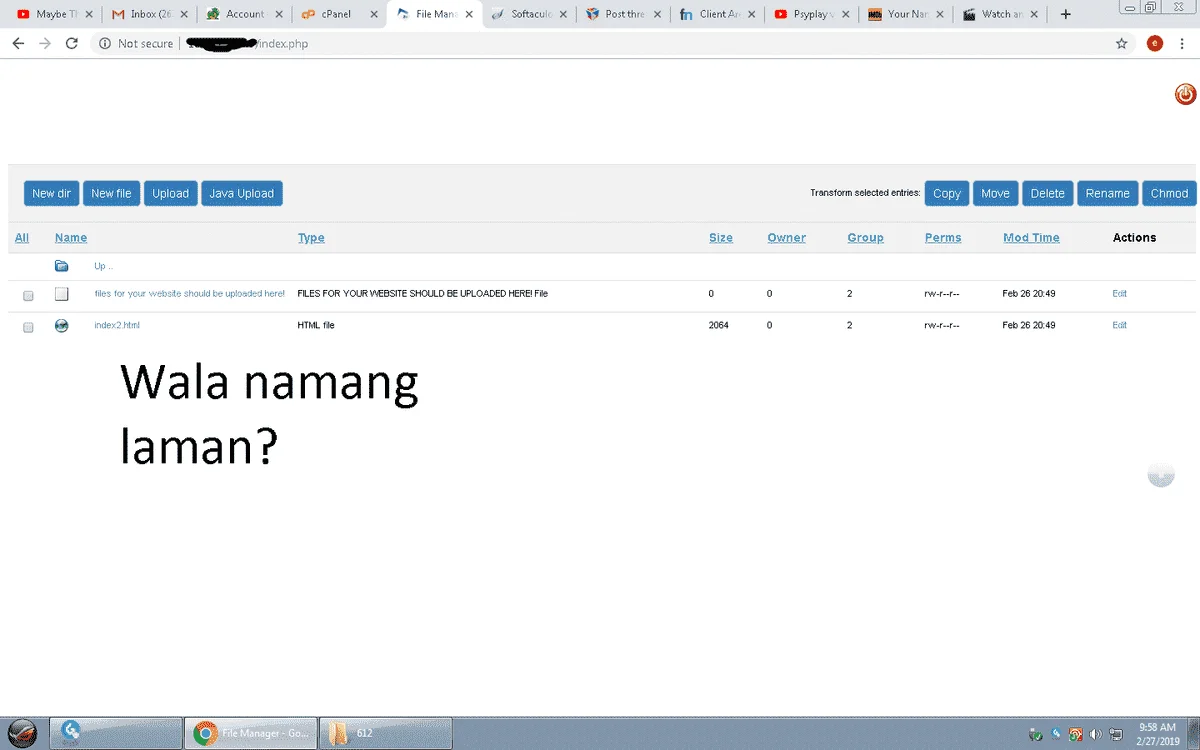
Task: Click 'HTML file' type text
Action: click(316, 326)
